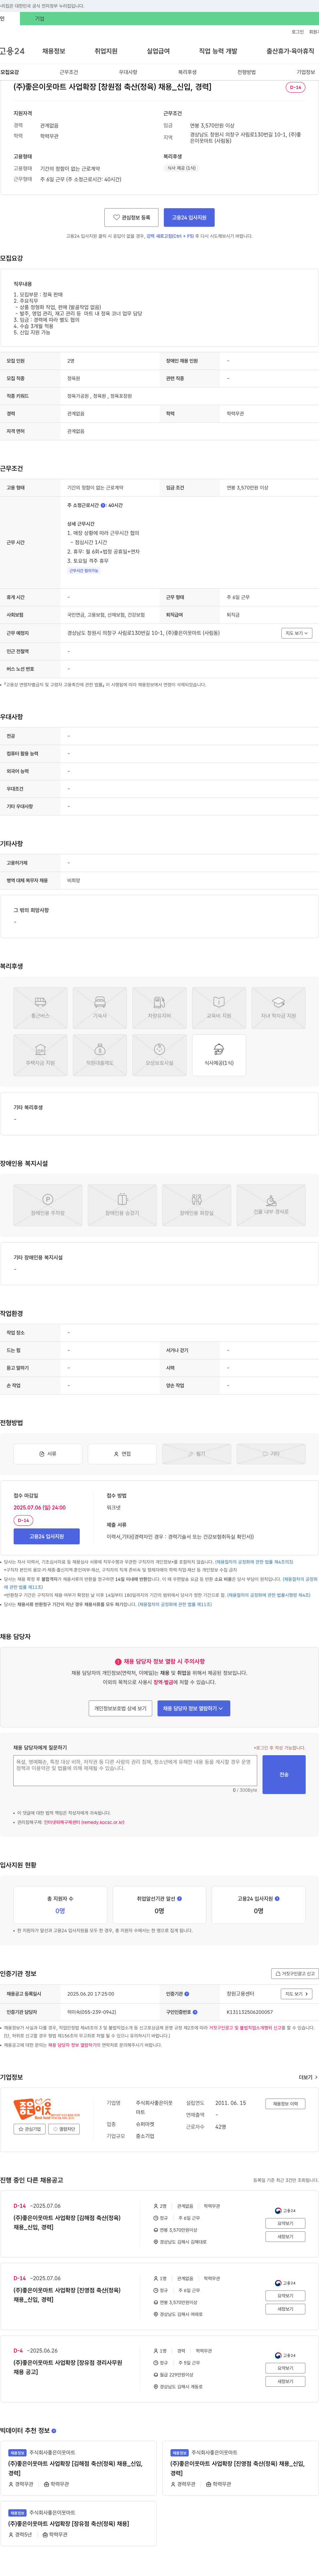Open the 취업지원 menu

tap(106, 51)
